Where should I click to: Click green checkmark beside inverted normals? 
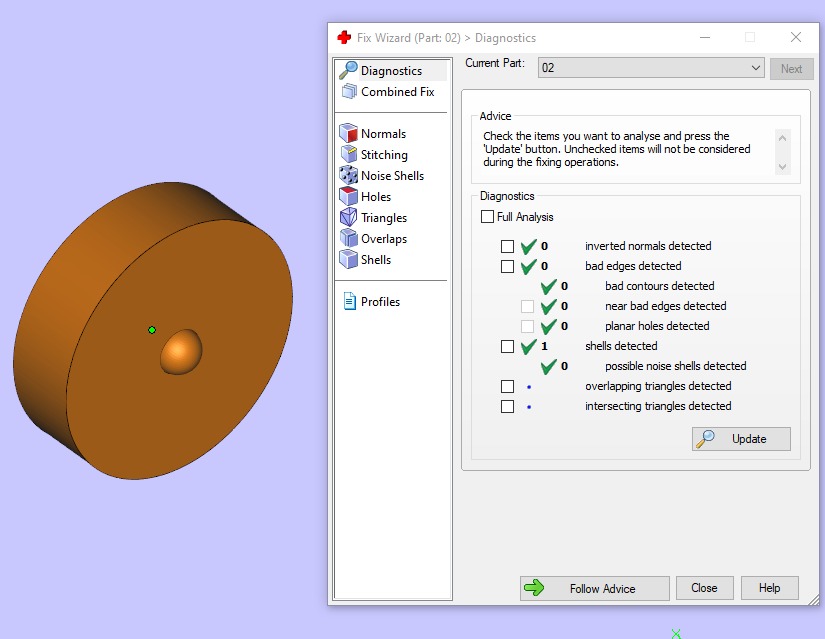click(528, 246)
